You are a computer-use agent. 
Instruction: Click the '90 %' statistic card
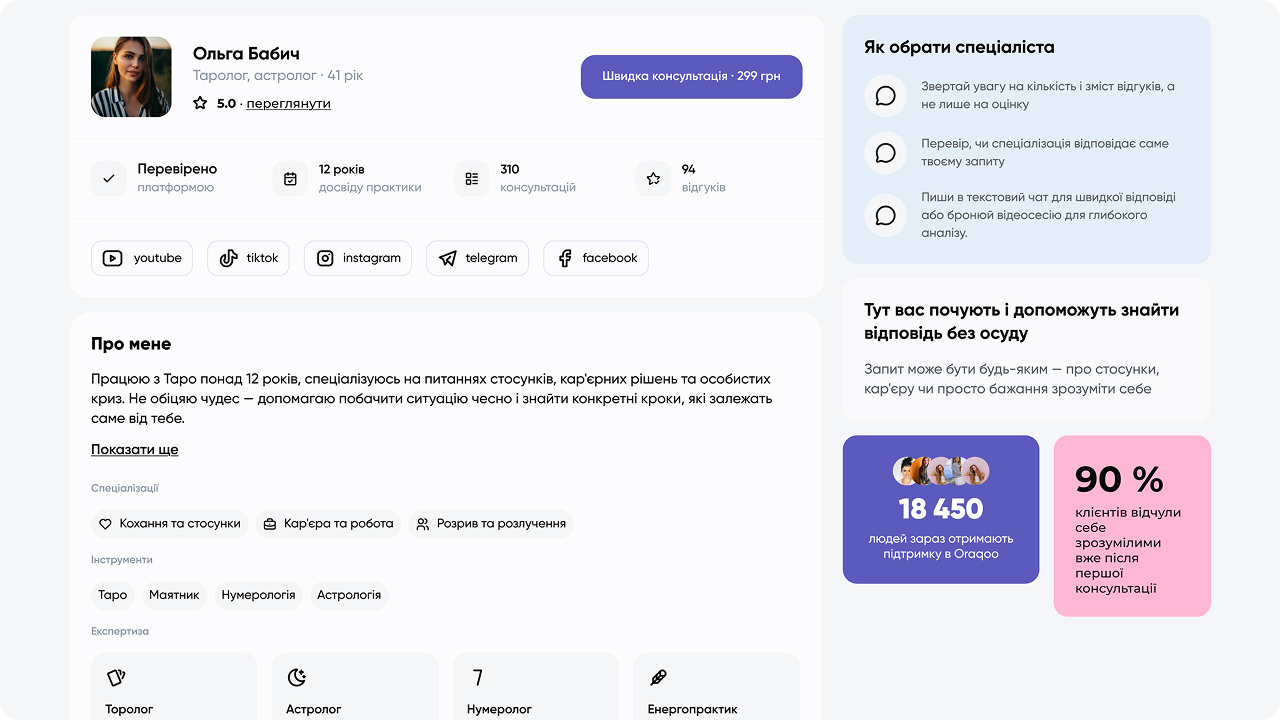point(1132,526)
